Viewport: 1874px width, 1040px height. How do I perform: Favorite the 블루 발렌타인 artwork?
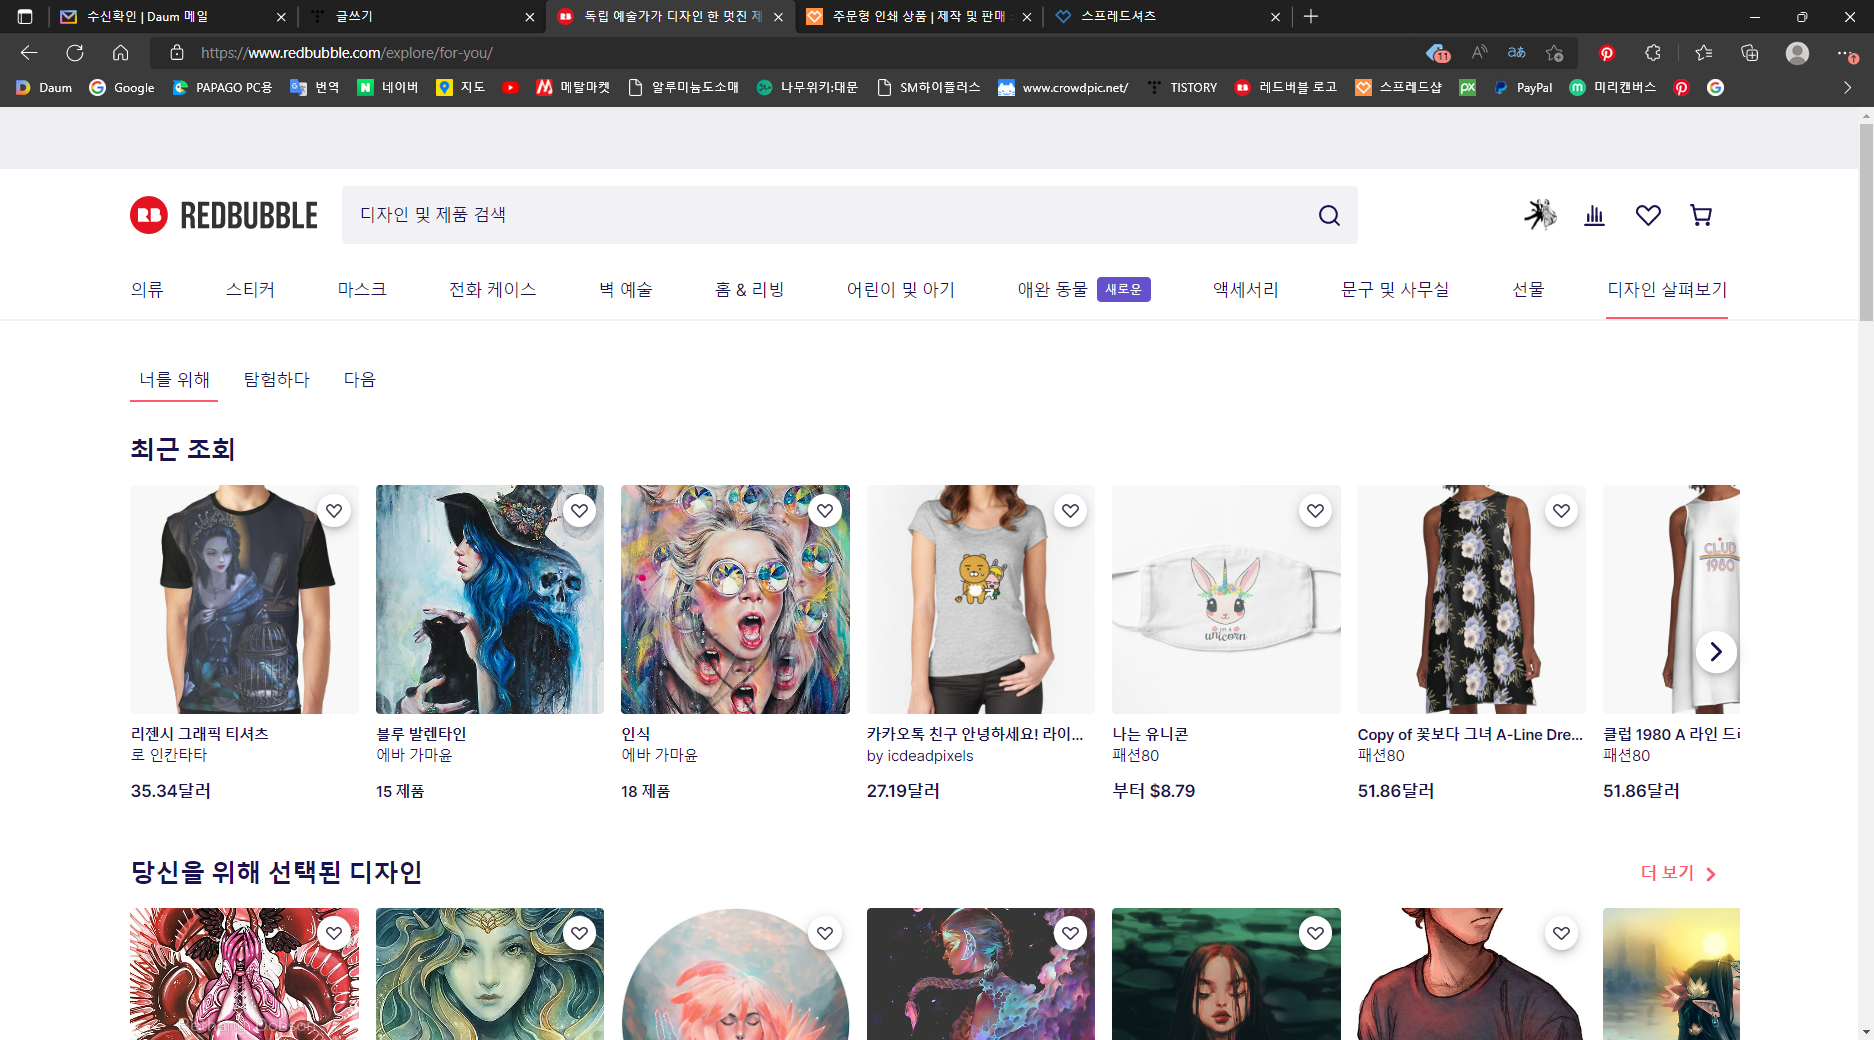(579, 511)
